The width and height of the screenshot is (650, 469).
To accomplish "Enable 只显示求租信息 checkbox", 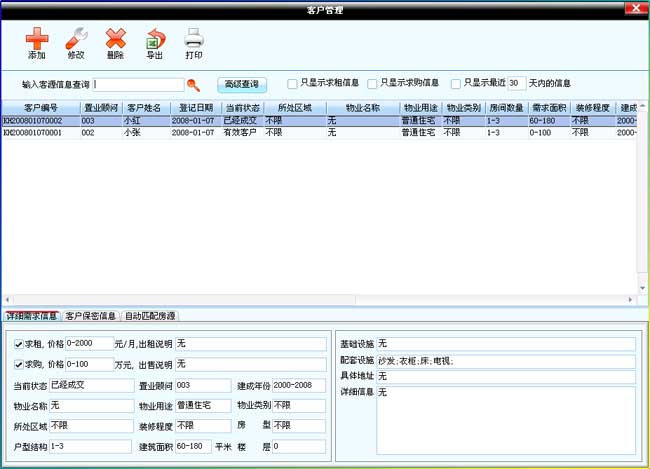I will tap(292, 84).
